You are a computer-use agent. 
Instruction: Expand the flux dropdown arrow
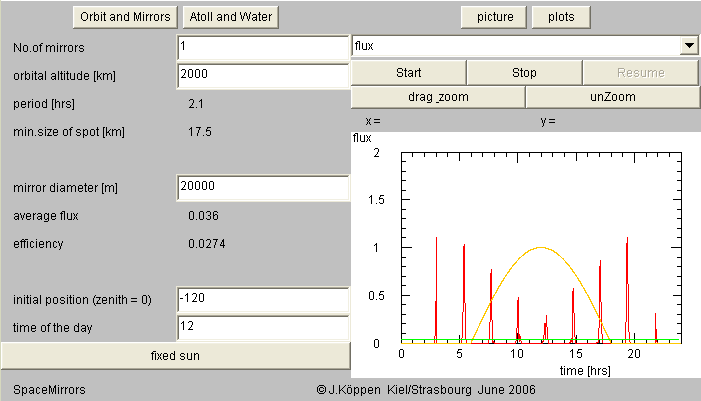(688, 46)
